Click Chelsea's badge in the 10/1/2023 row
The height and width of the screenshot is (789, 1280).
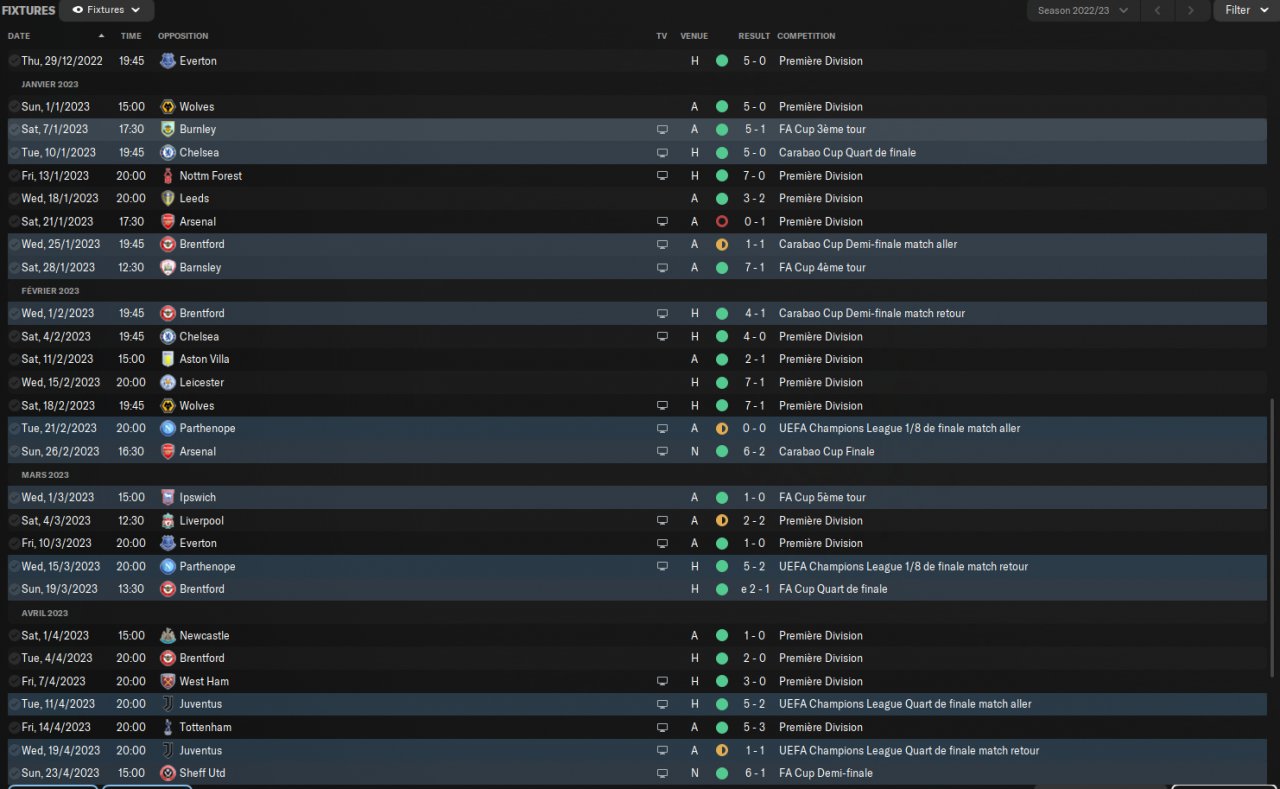(168, 153)
